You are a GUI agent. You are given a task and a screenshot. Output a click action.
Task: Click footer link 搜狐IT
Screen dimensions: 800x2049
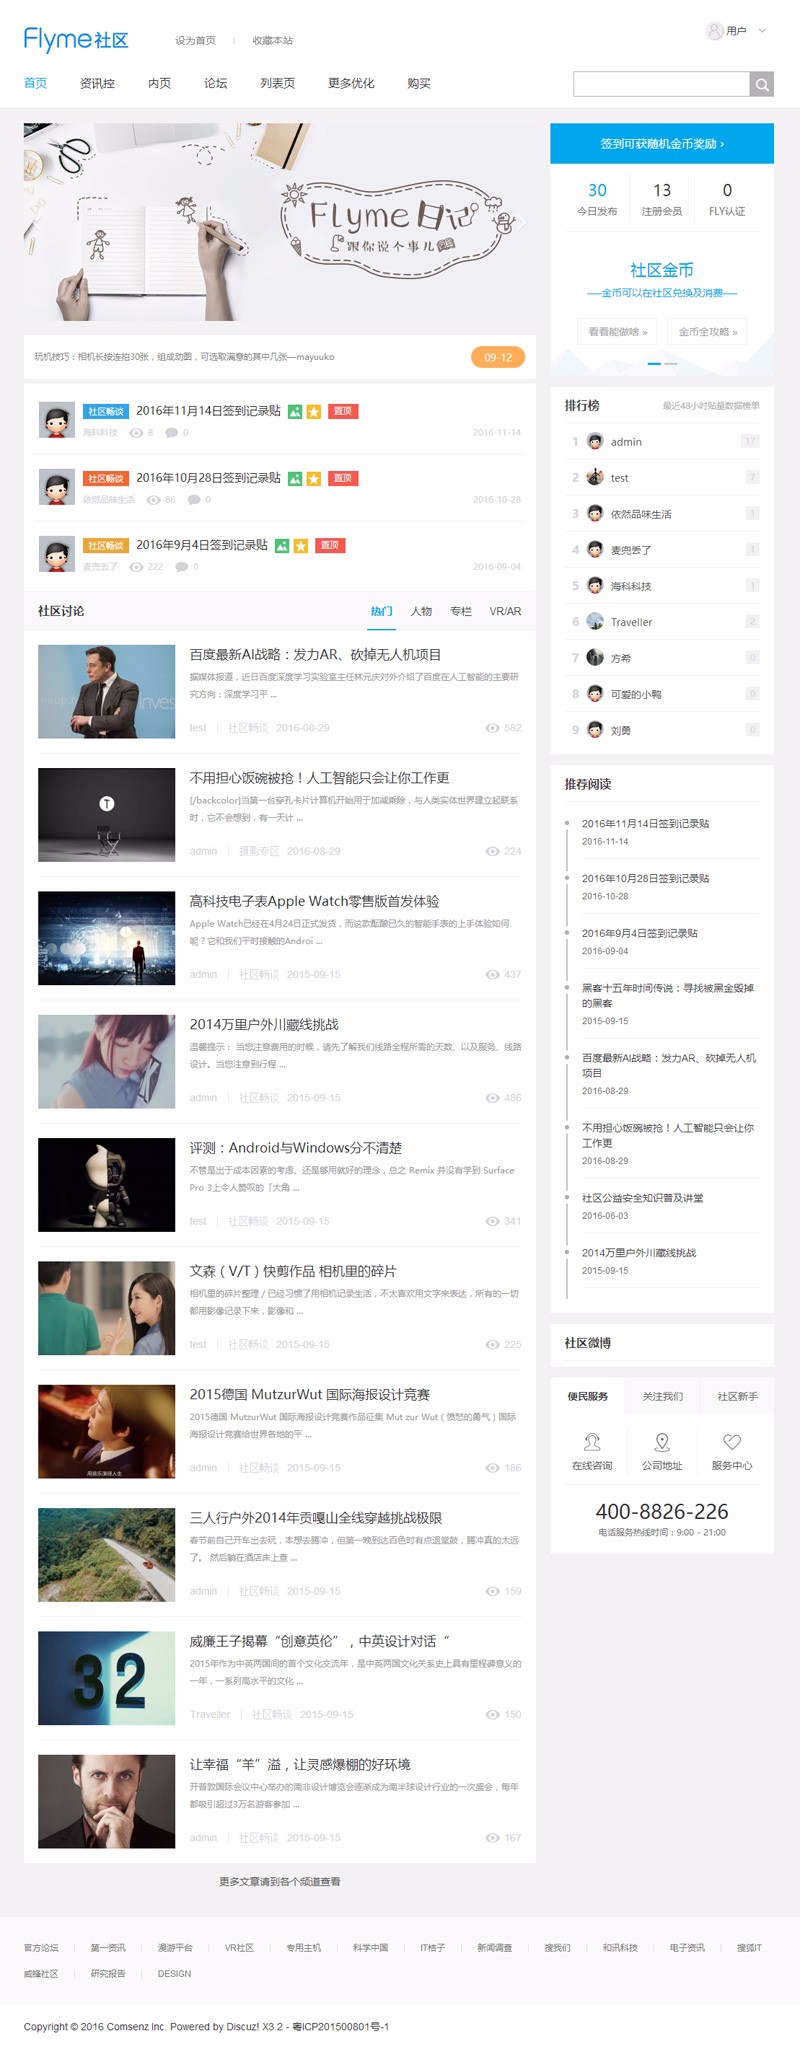[749, 1948]
